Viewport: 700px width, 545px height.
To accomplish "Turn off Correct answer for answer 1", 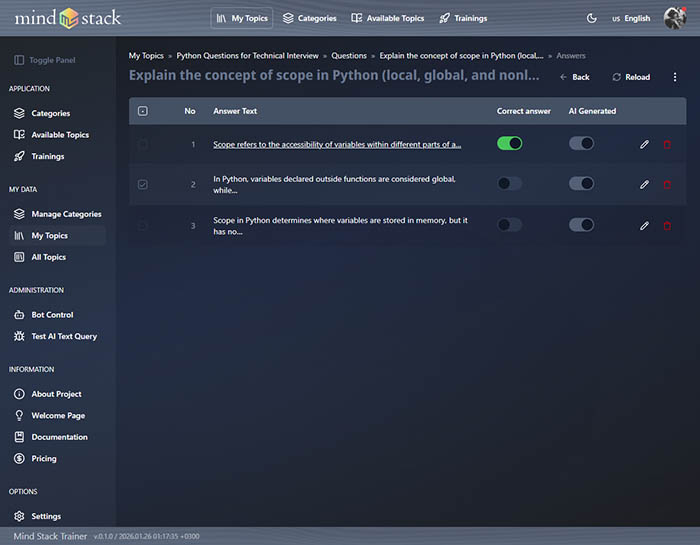I will 509,143.
